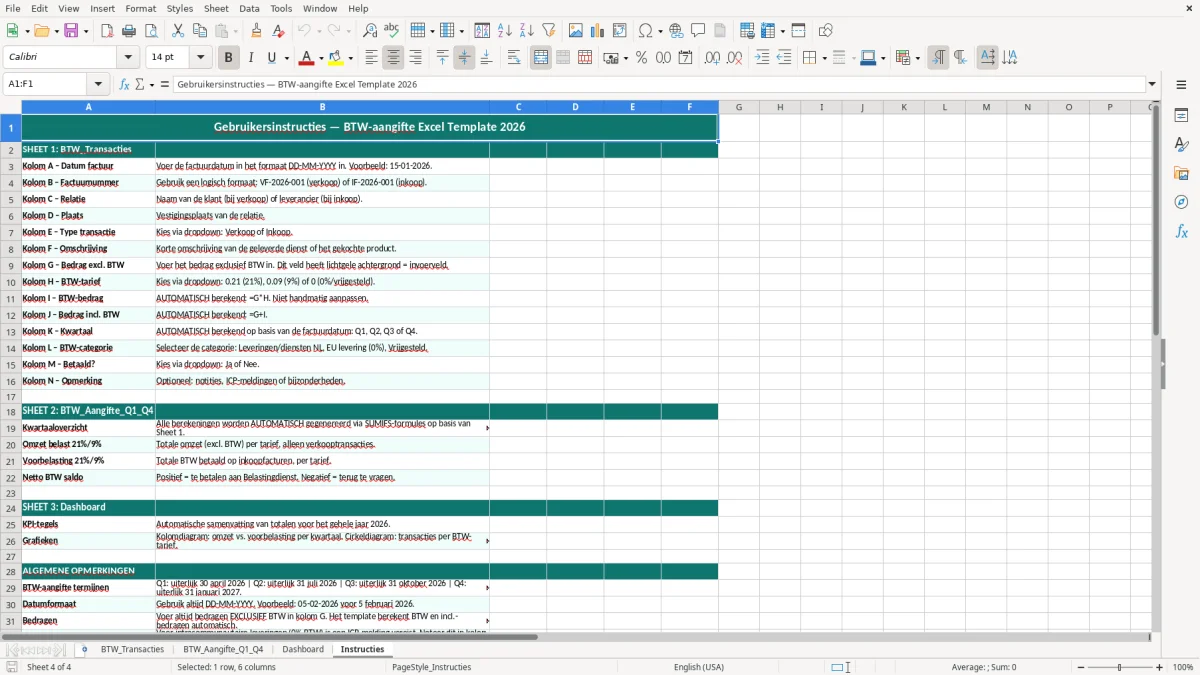Open the Sheet menu
The image size is (1200, 675).
[x=216, y=8]
